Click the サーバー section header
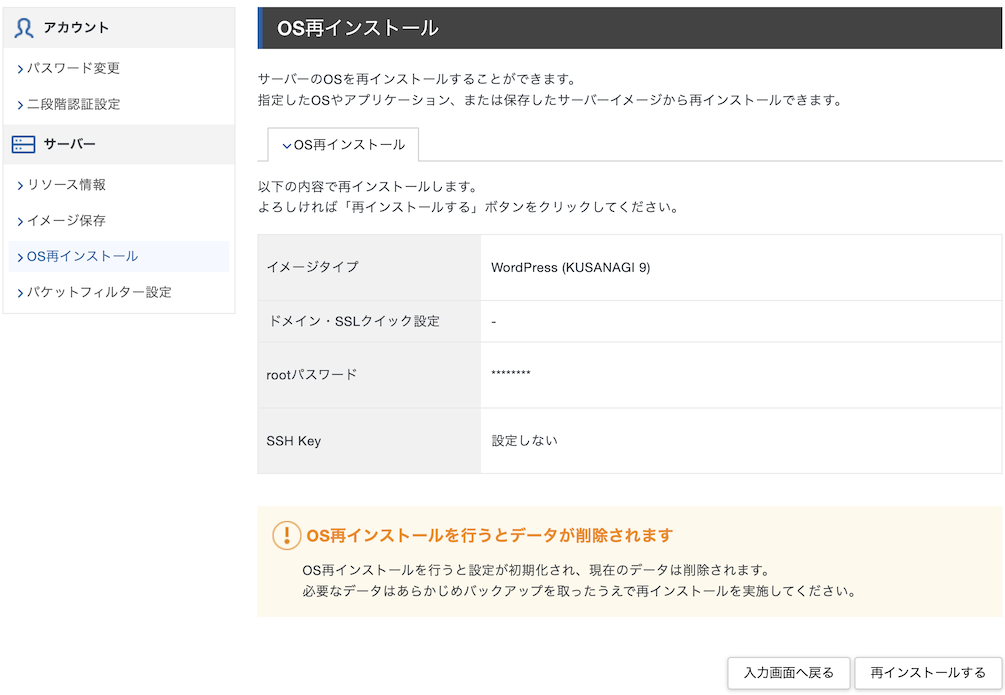The height and width of the screenshot is (695, 1005). (x=69, y=145)
